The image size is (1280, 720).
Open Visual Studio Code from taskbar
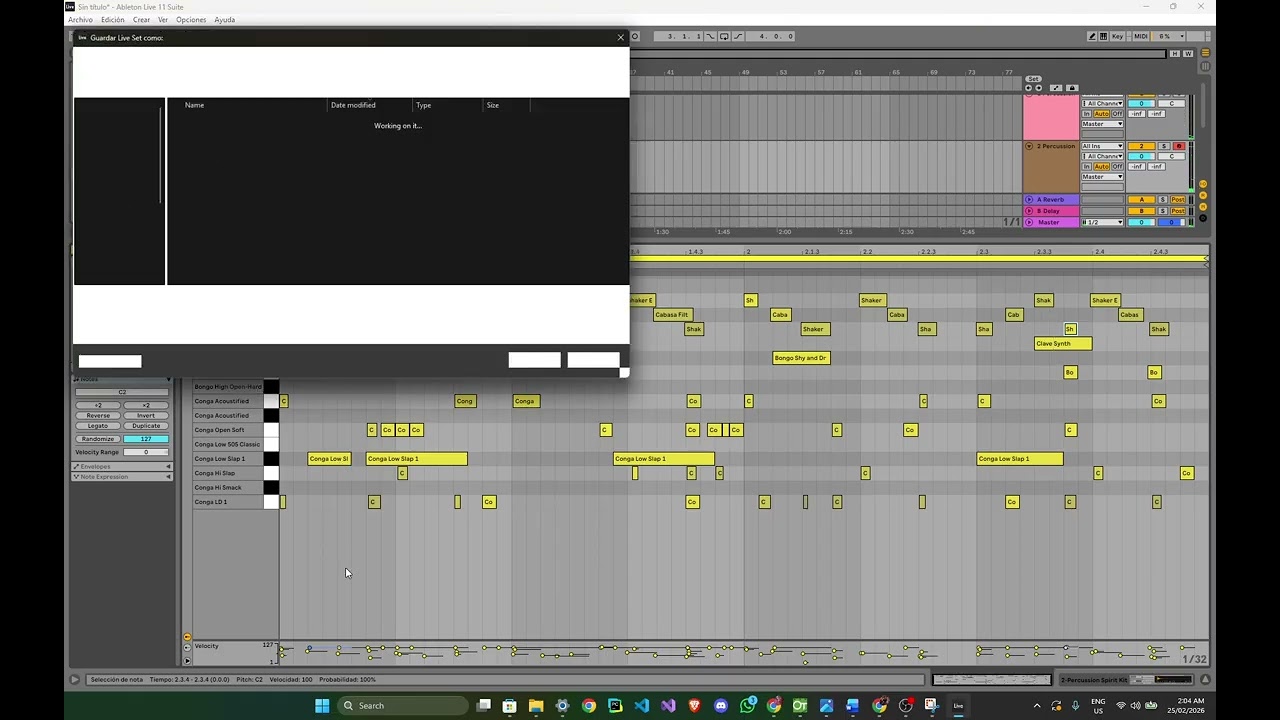coord(641,705)
